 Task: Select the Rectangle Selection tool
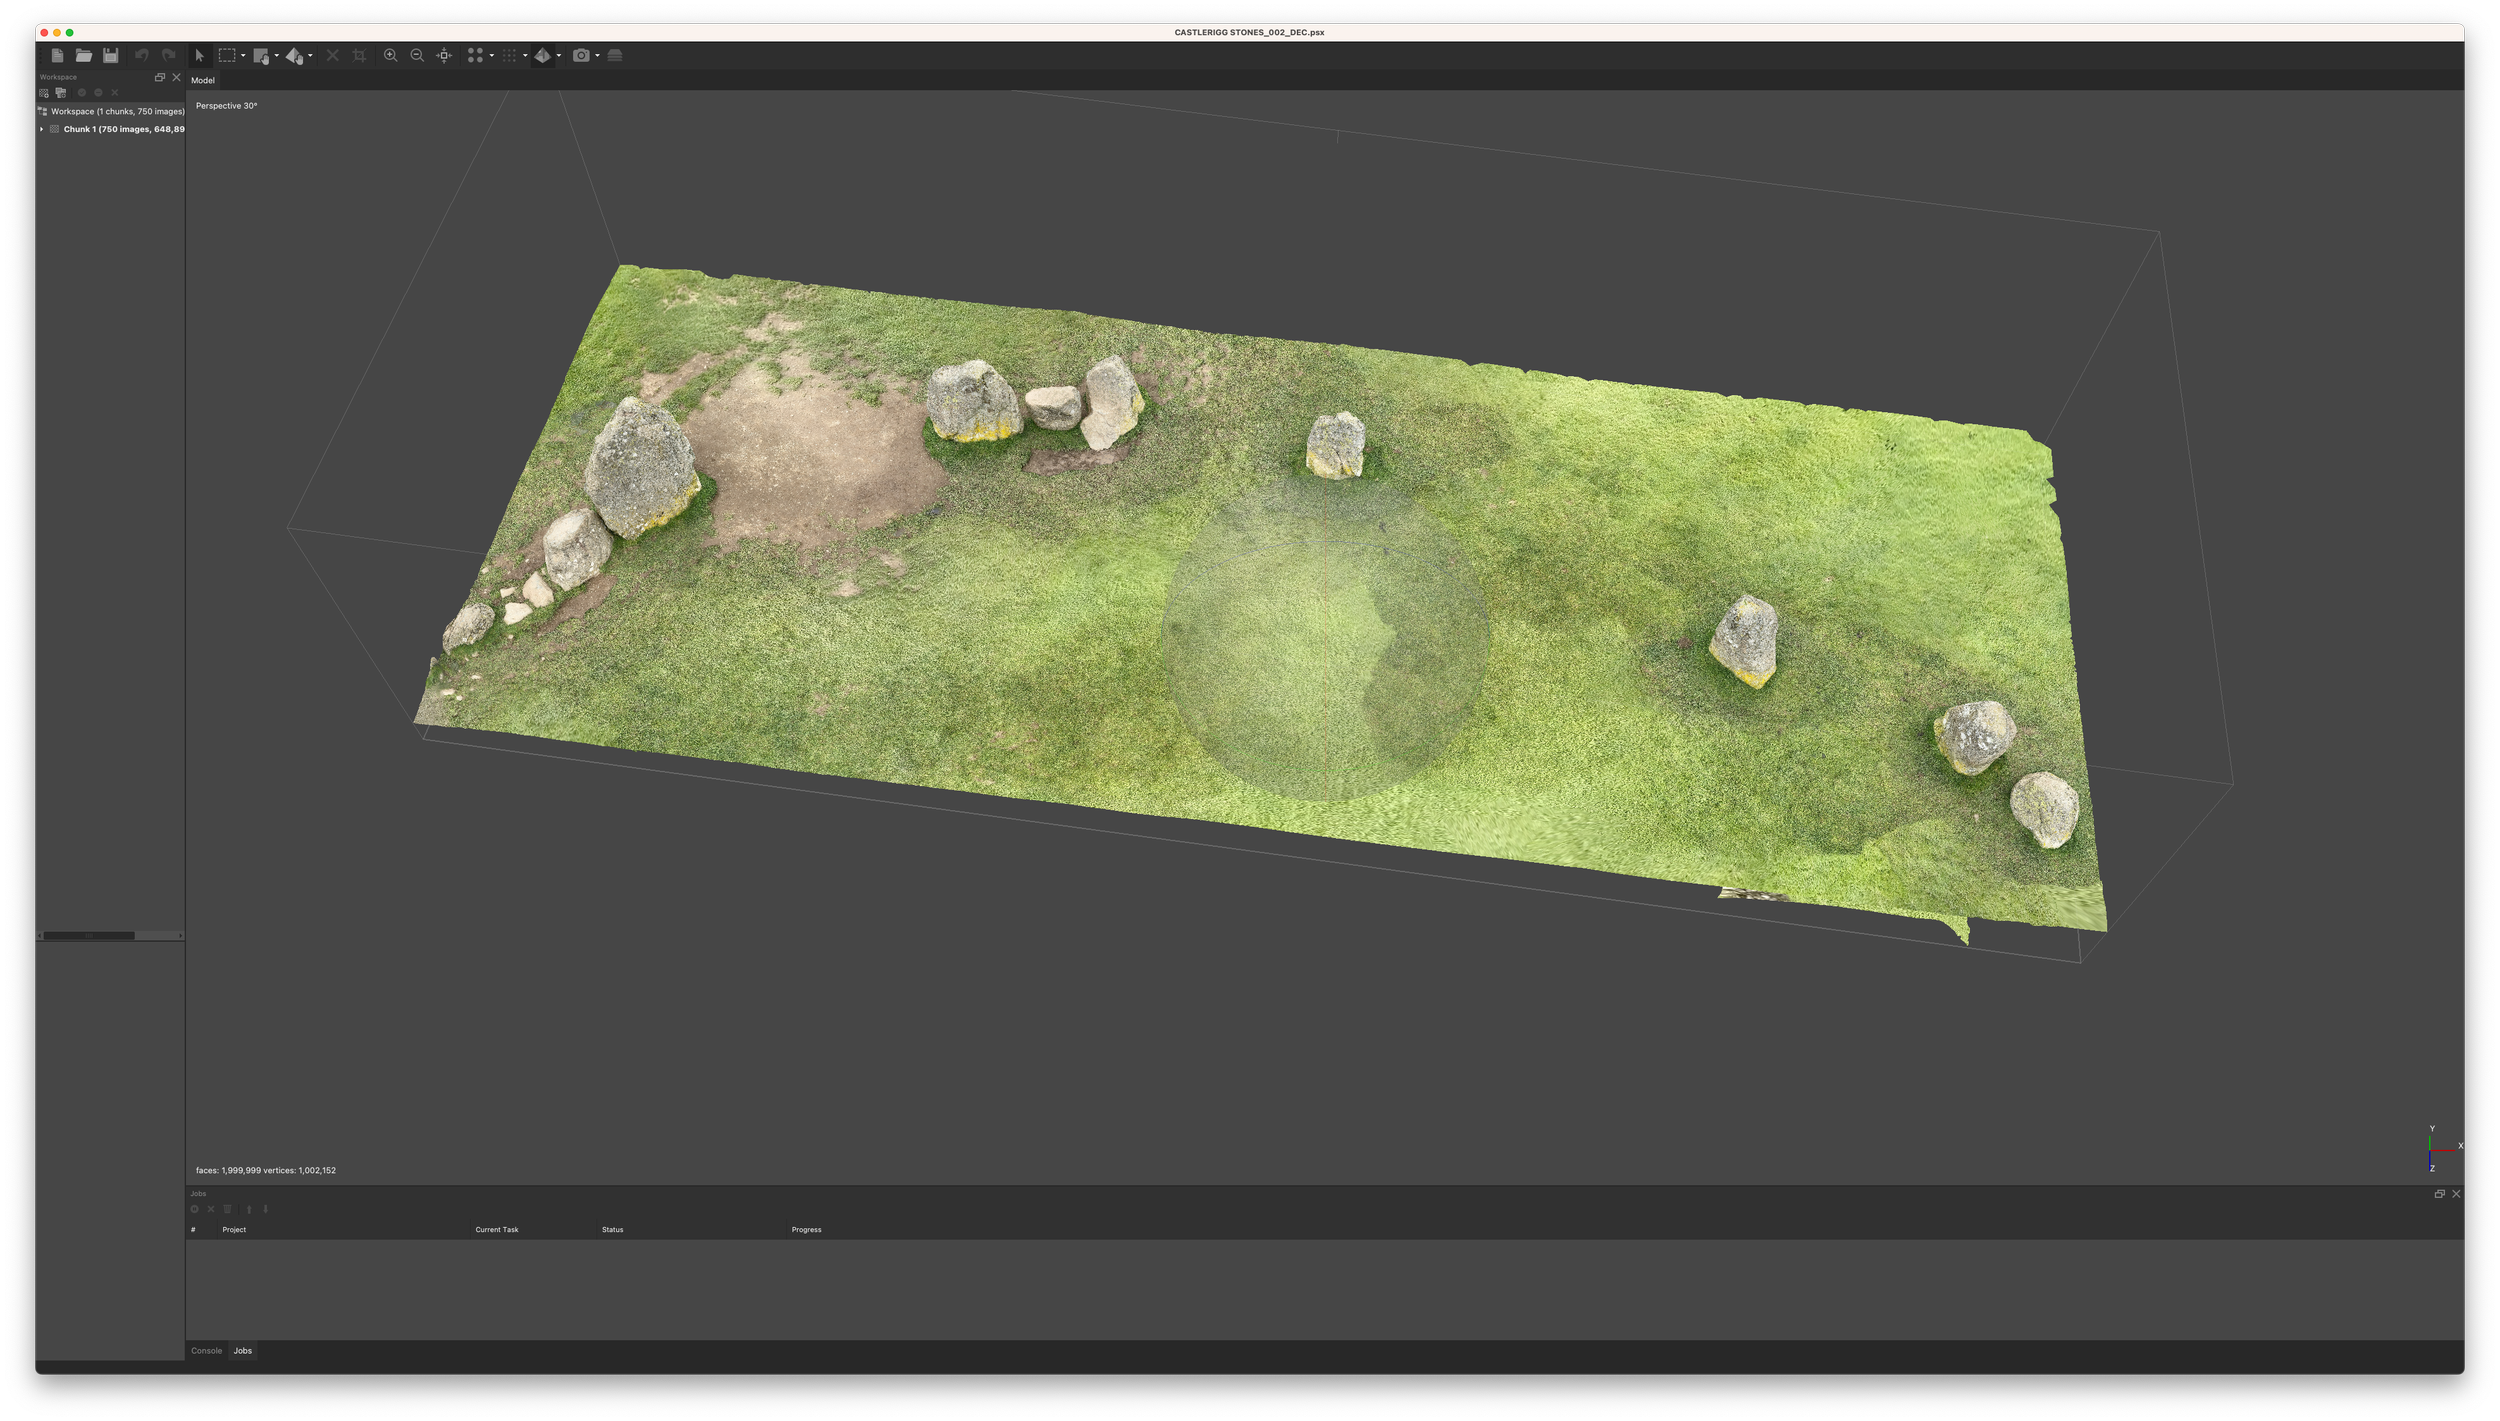click(227, 56)
